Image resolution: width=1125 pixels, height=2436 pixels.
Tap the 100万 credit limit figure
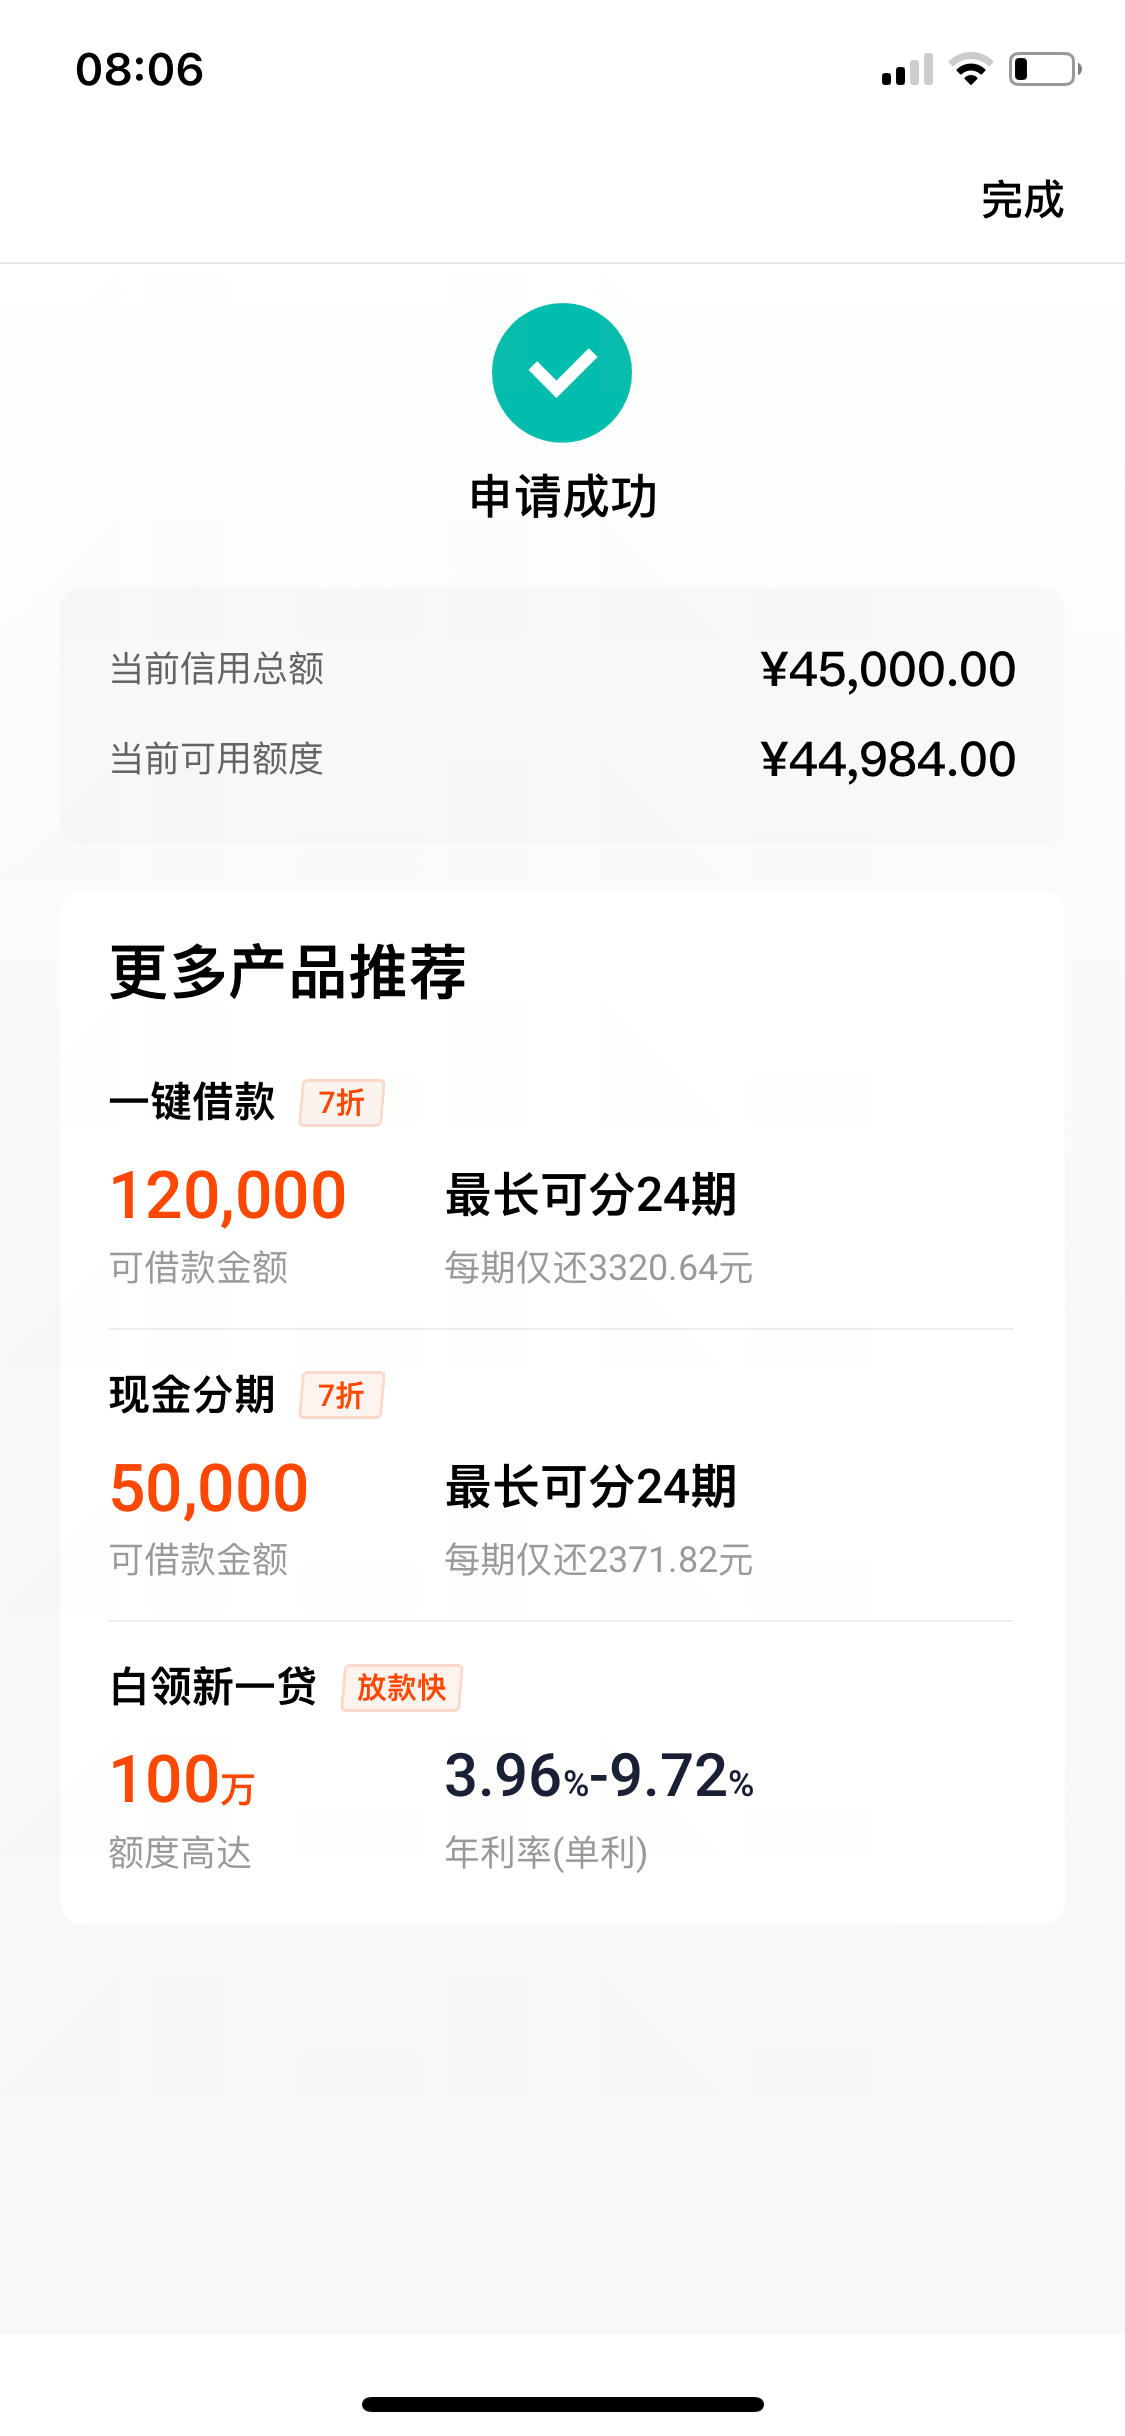point(183,1779)
